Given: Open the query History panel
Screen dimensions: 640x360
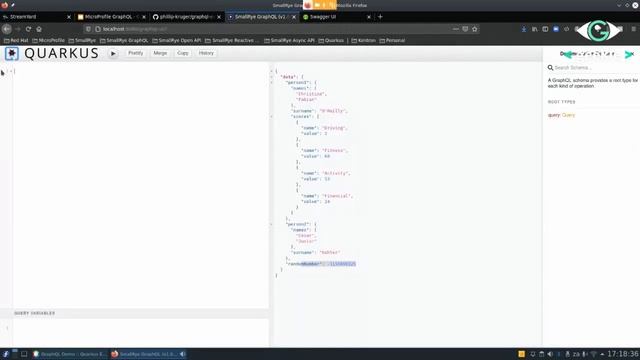Looking at the screenshot, I should [206, 53].
